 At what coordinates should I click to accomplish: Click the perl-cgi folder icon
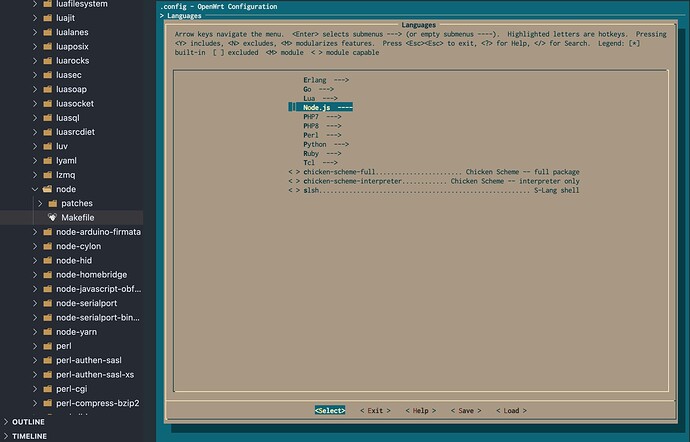click(x=48, y=389)
